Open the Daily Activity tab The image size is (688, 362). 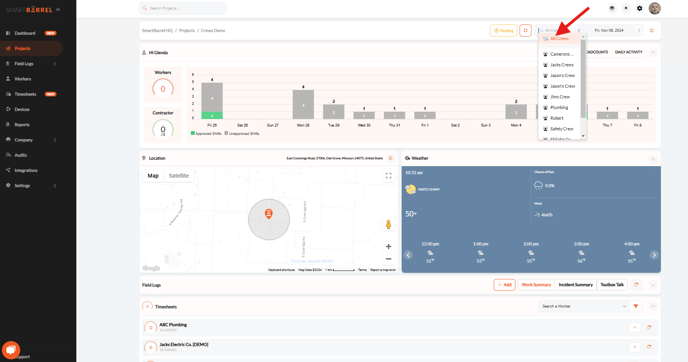(x=628, y=52)
